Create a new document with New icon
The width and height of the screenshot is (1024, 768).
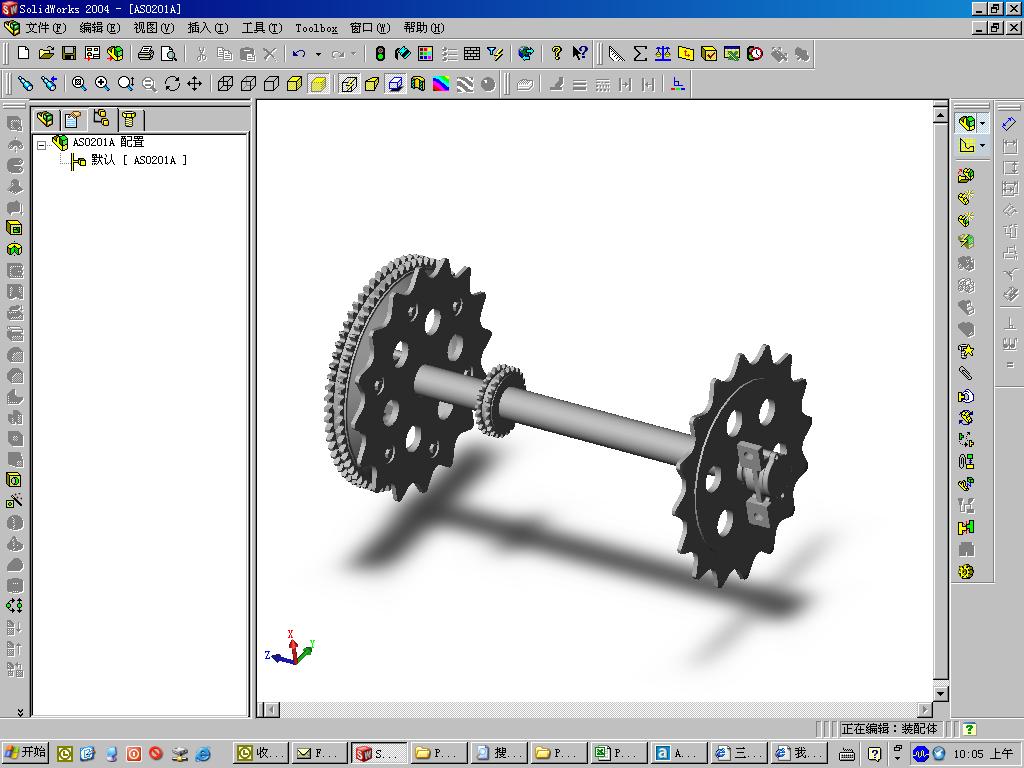point(24,54)
